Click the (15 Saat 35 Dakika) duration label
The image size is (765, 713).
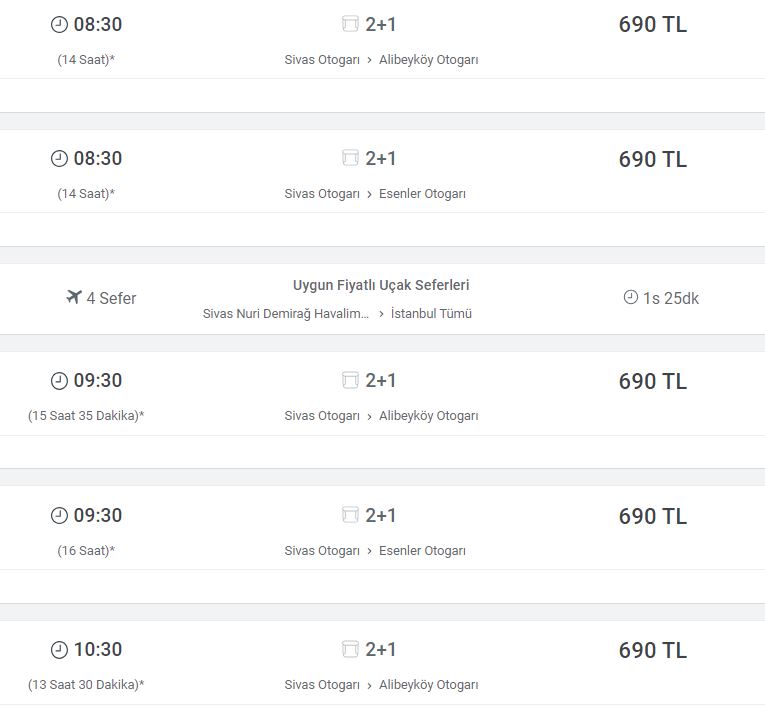coord(86,416)
